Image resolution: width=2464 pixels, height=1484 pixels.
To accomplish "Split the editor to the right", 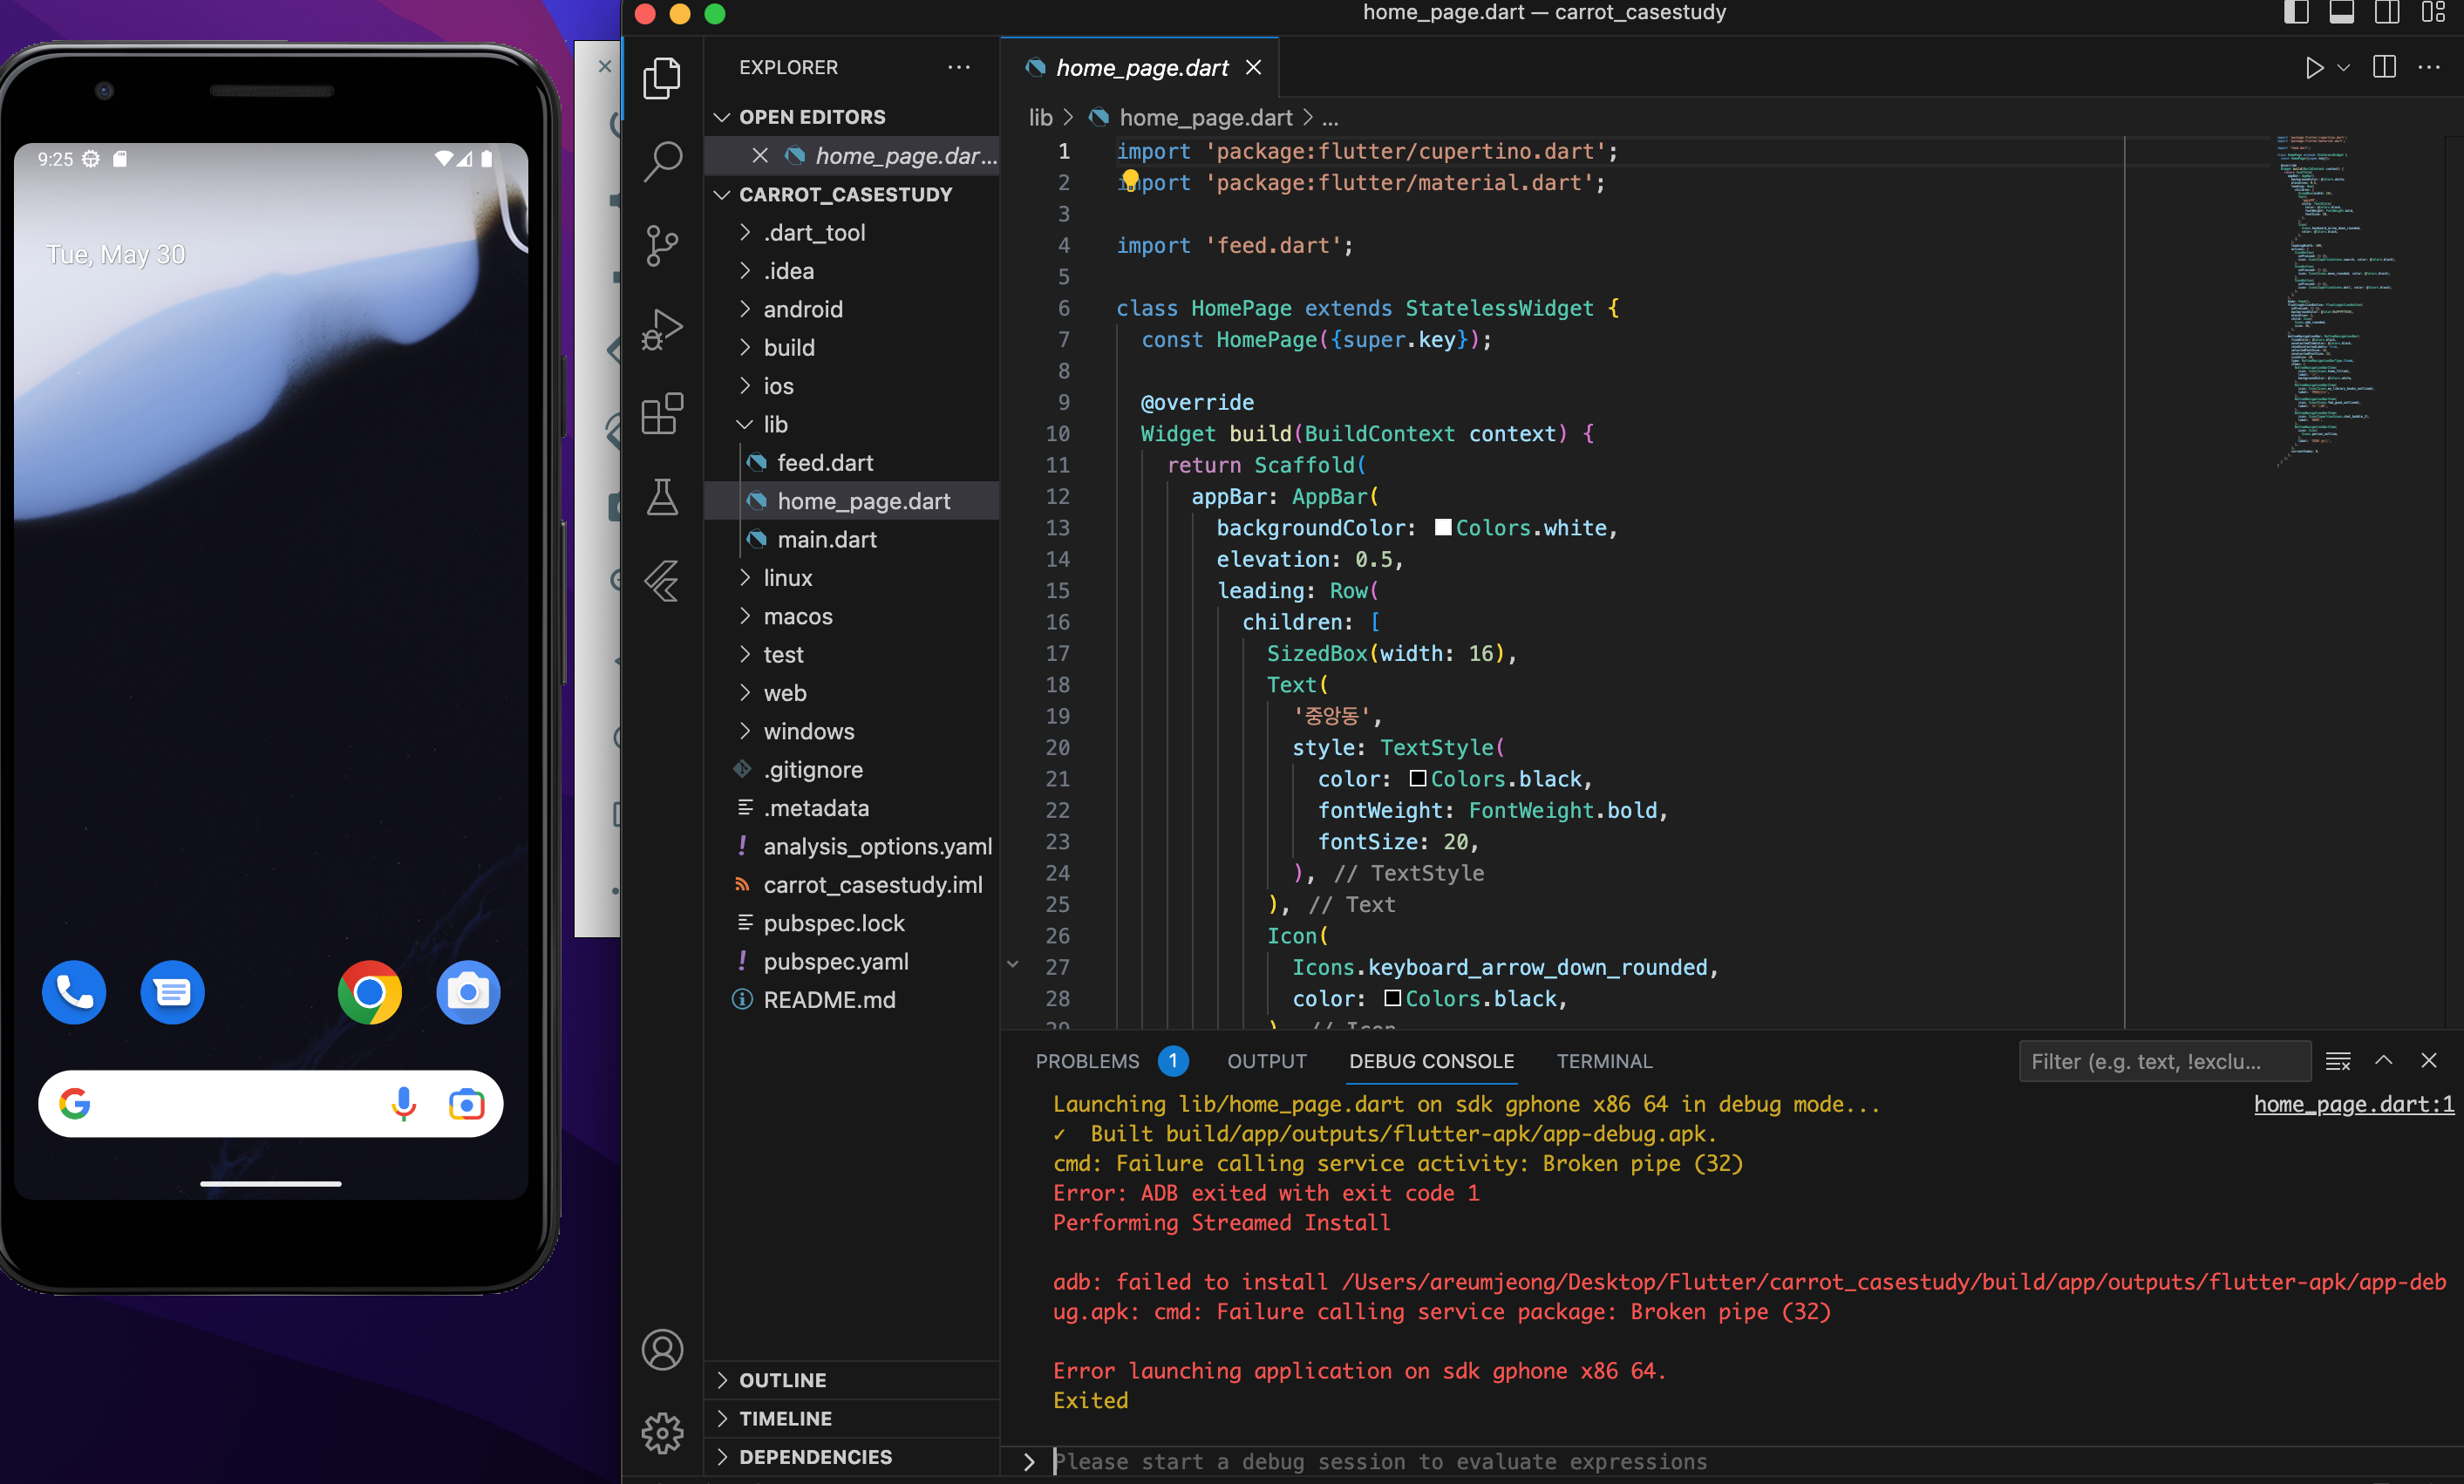I will coord(2384,68).
